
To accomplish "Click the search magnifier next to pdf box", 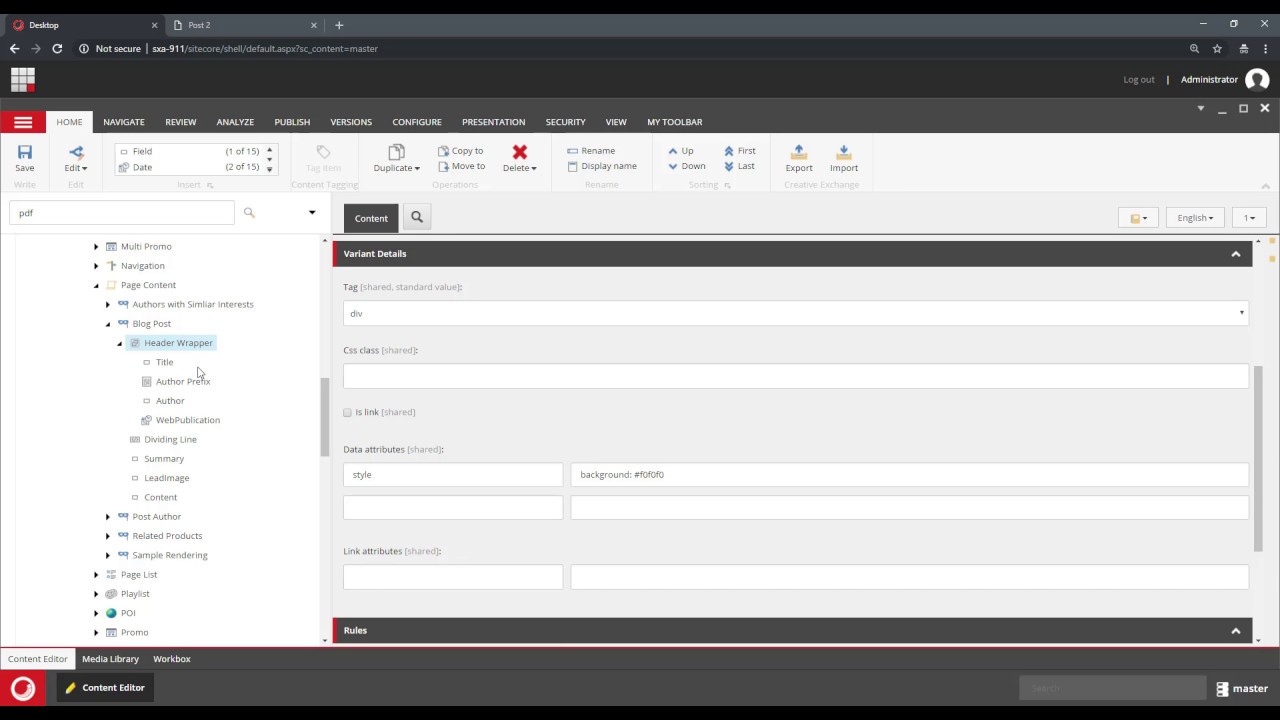I will [249, 212].
